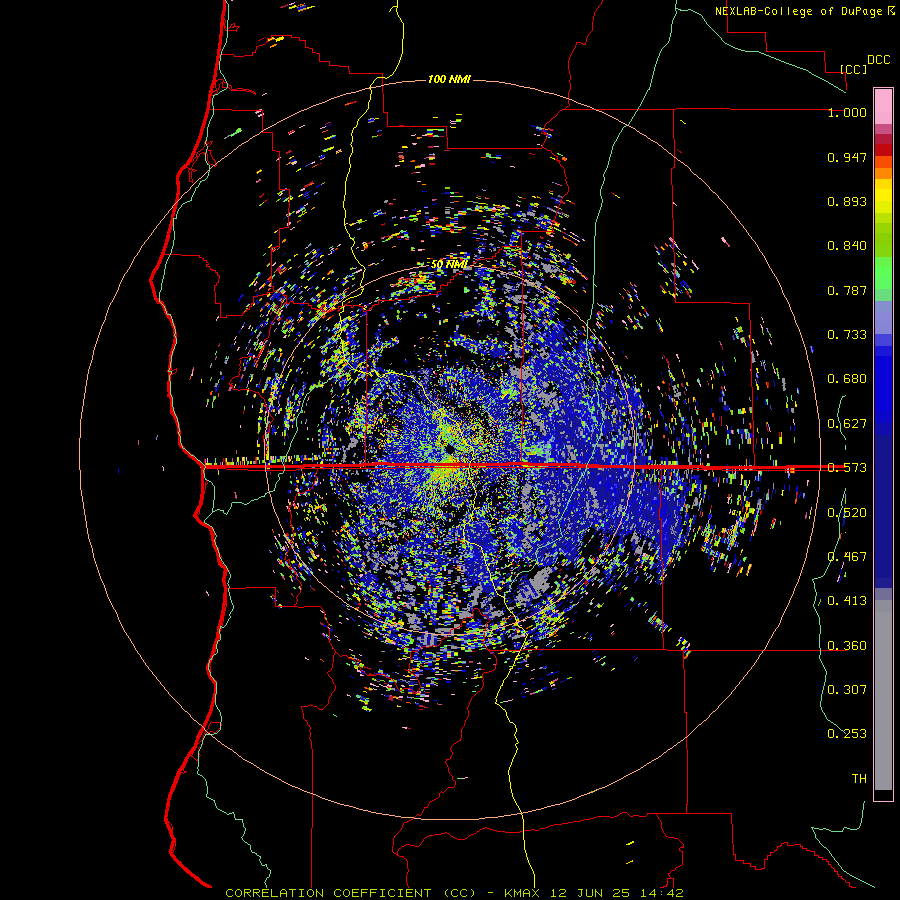
Task: Click the 0.520 legend value
Action: [847, 513]
